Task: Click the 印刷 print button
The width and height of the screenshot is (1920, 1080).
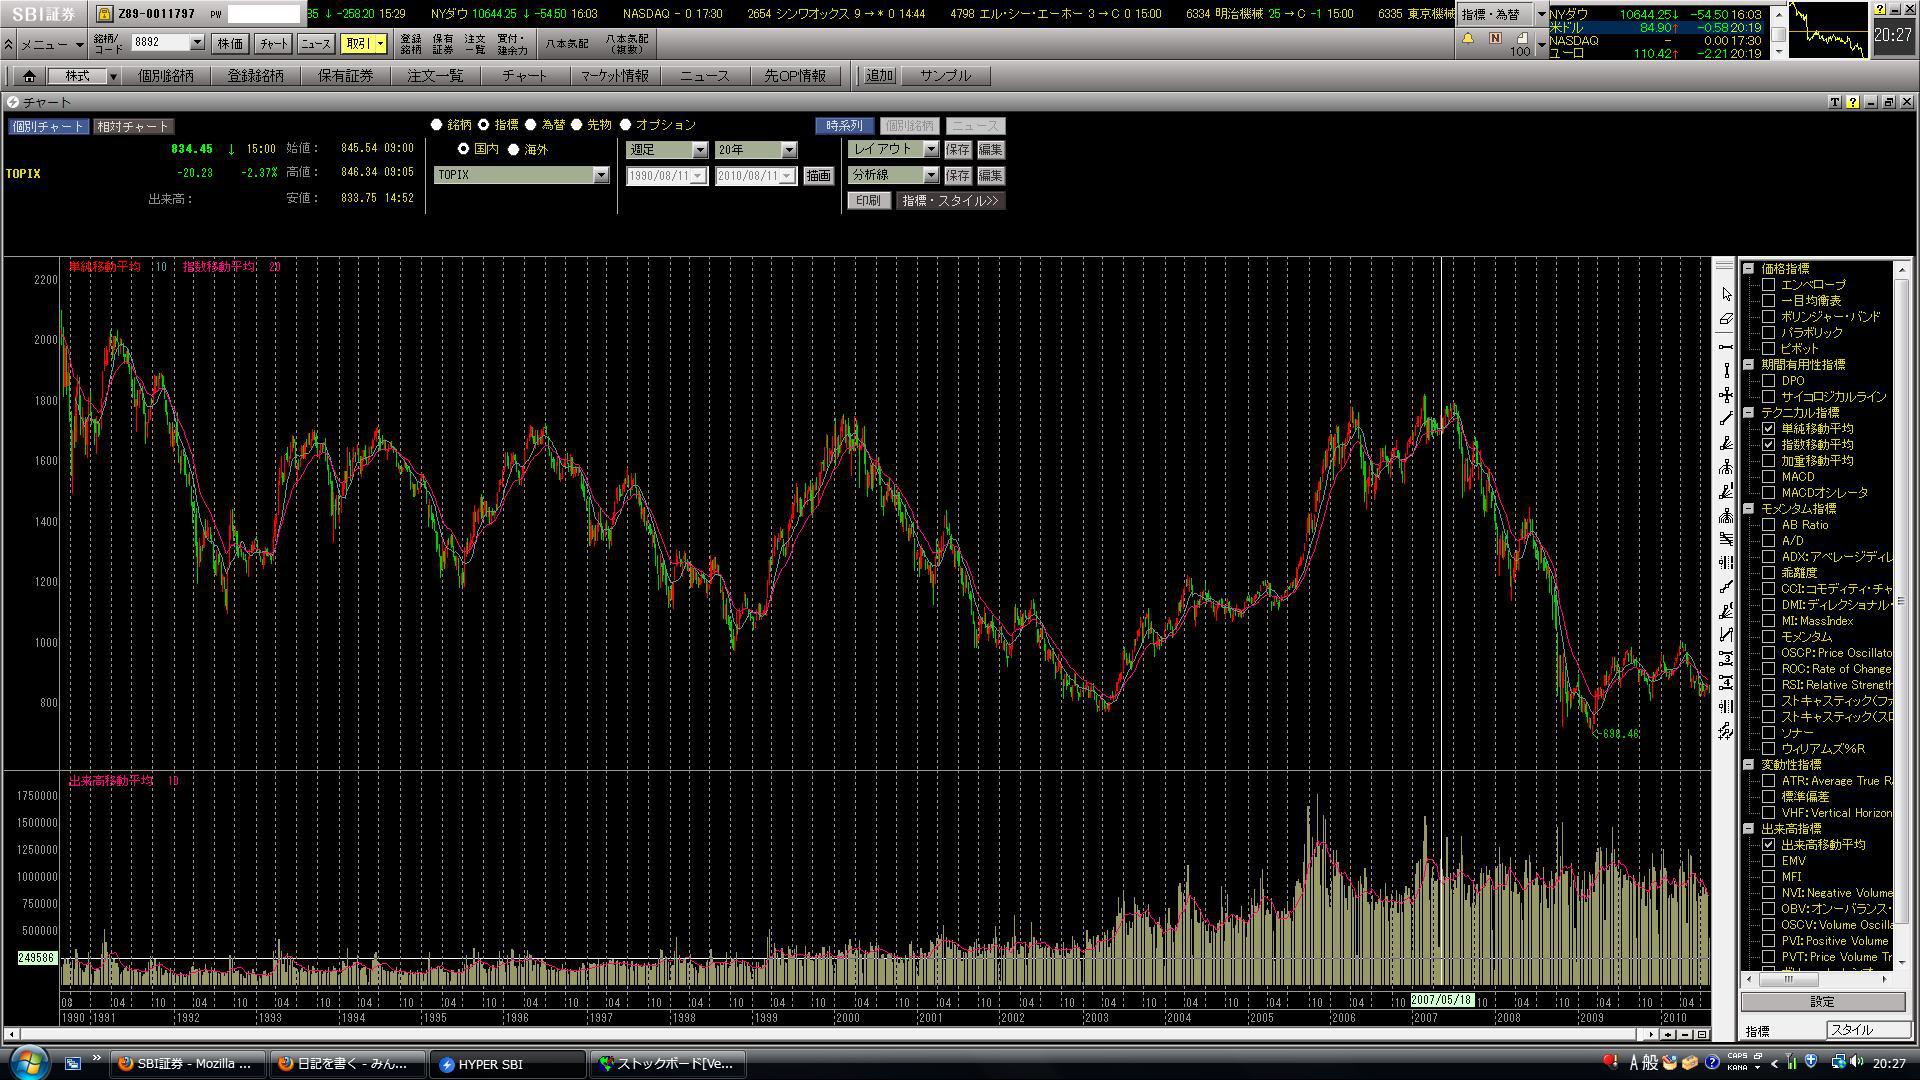Action: (867, 201)
